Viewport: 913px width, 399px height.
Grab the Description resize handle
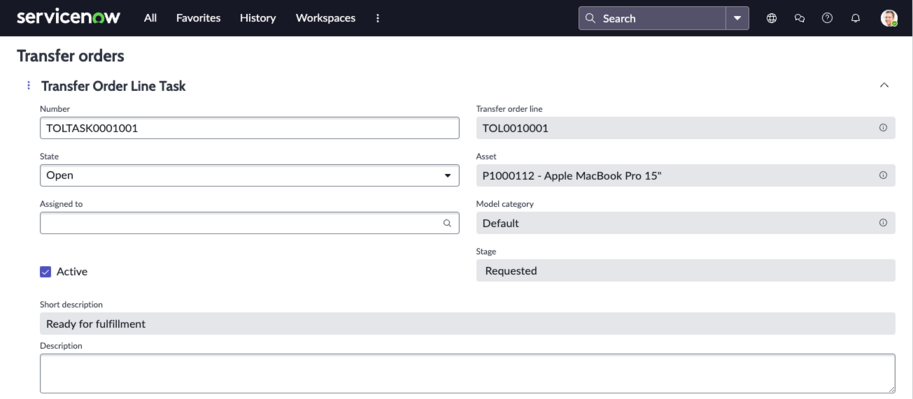(x=891, y=390)
